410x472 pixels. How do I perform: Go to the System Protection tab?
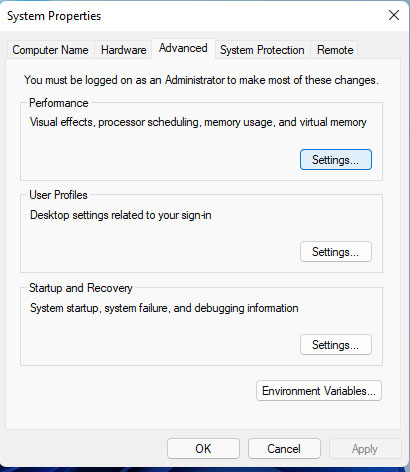click(x=262, y=50)
